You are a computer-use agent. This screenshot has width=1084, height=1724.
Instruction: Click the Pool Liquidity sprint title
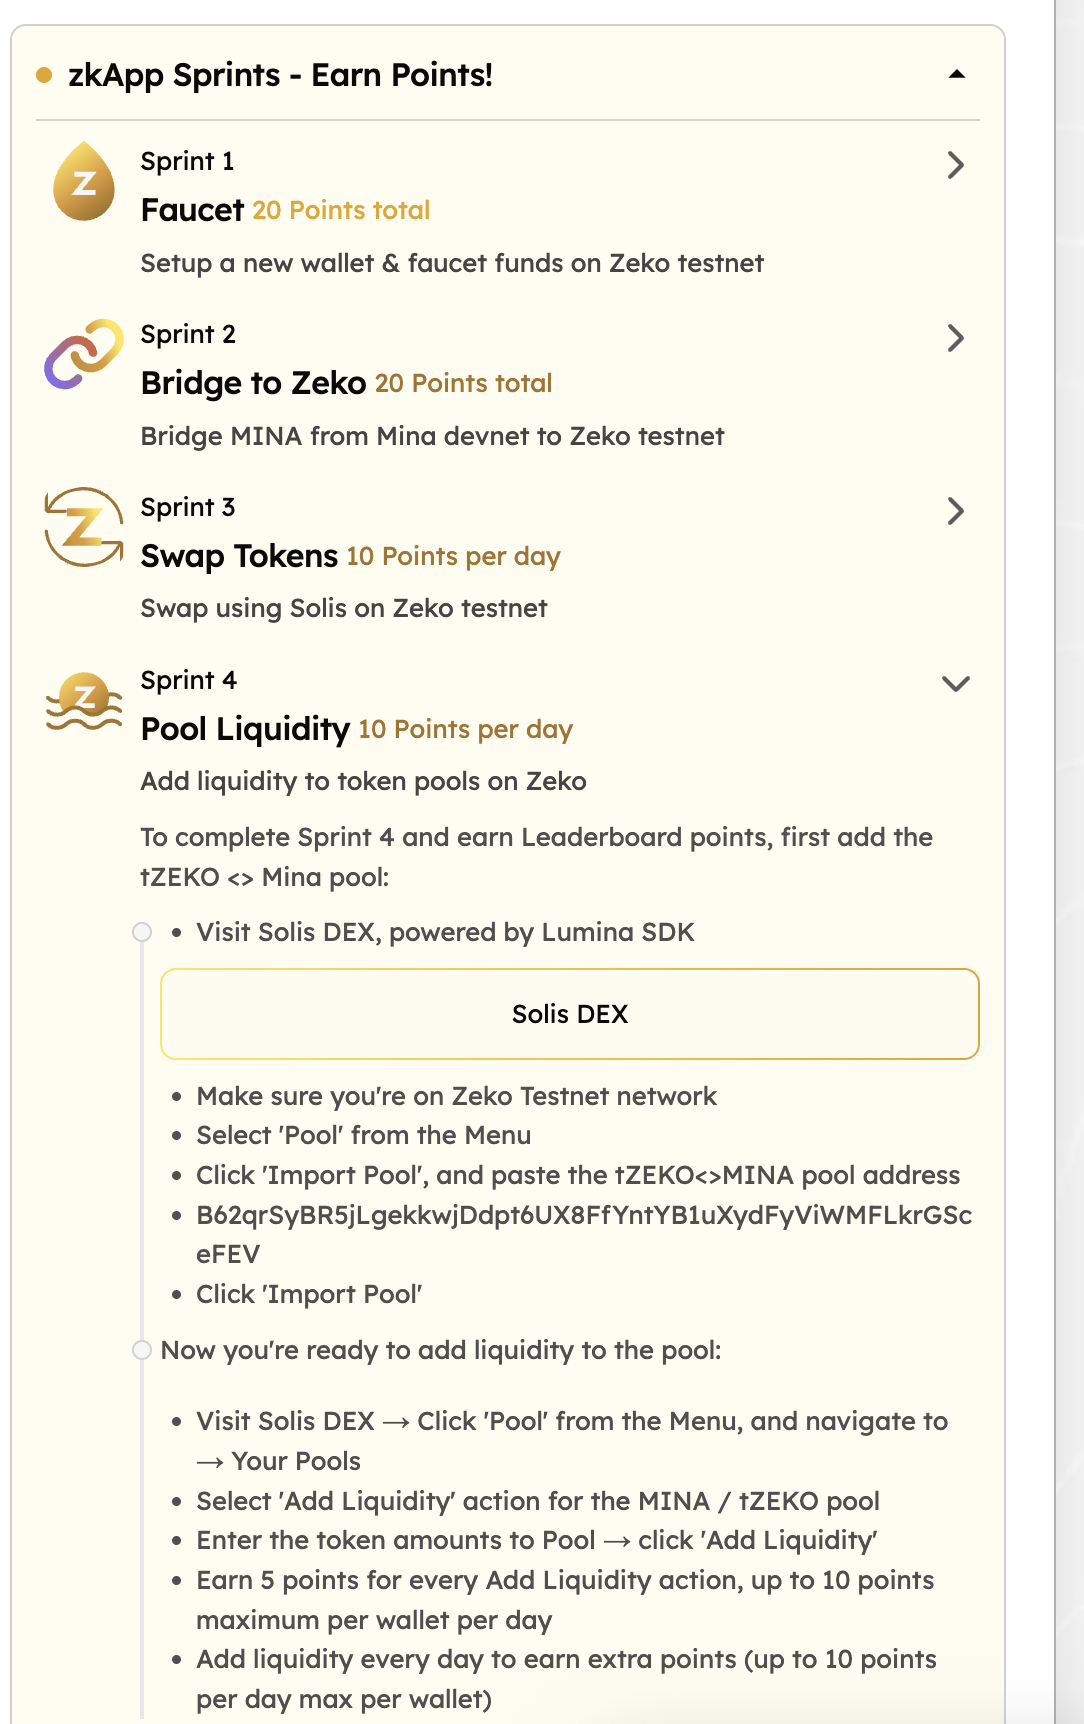point(245,729)
